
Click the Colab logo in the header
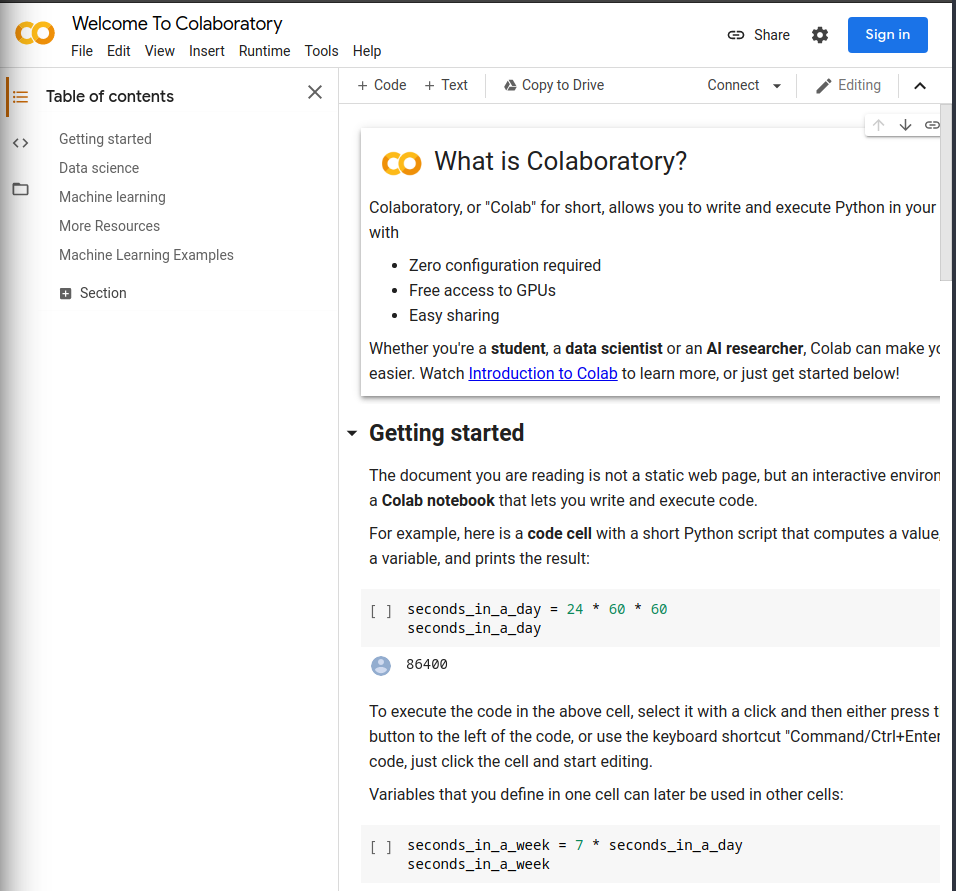click(35, 34)
